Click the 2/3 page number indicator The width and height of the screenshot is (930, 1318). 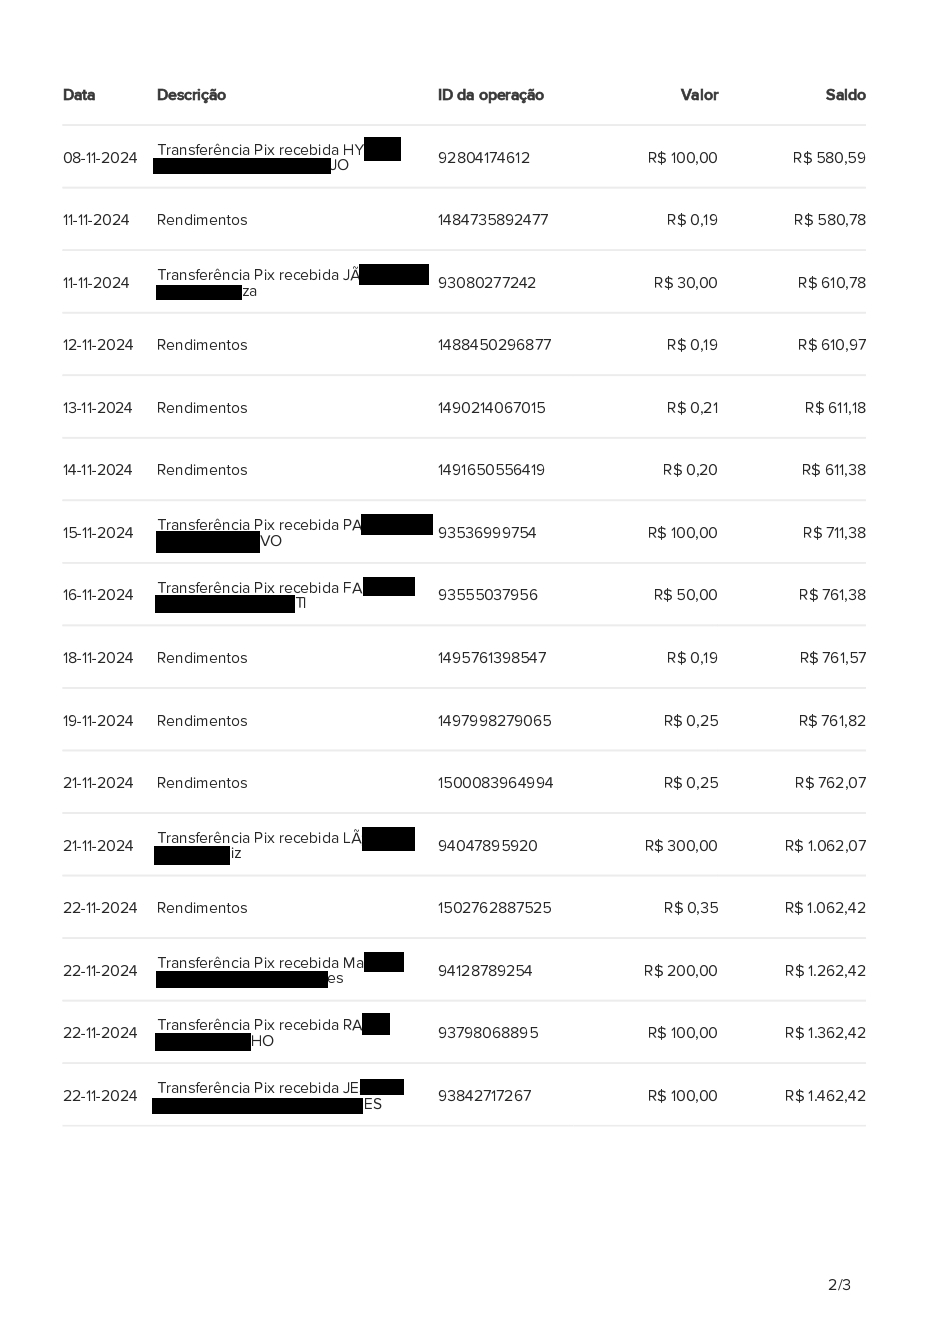pyautogui.click(x=839, y=1285)
